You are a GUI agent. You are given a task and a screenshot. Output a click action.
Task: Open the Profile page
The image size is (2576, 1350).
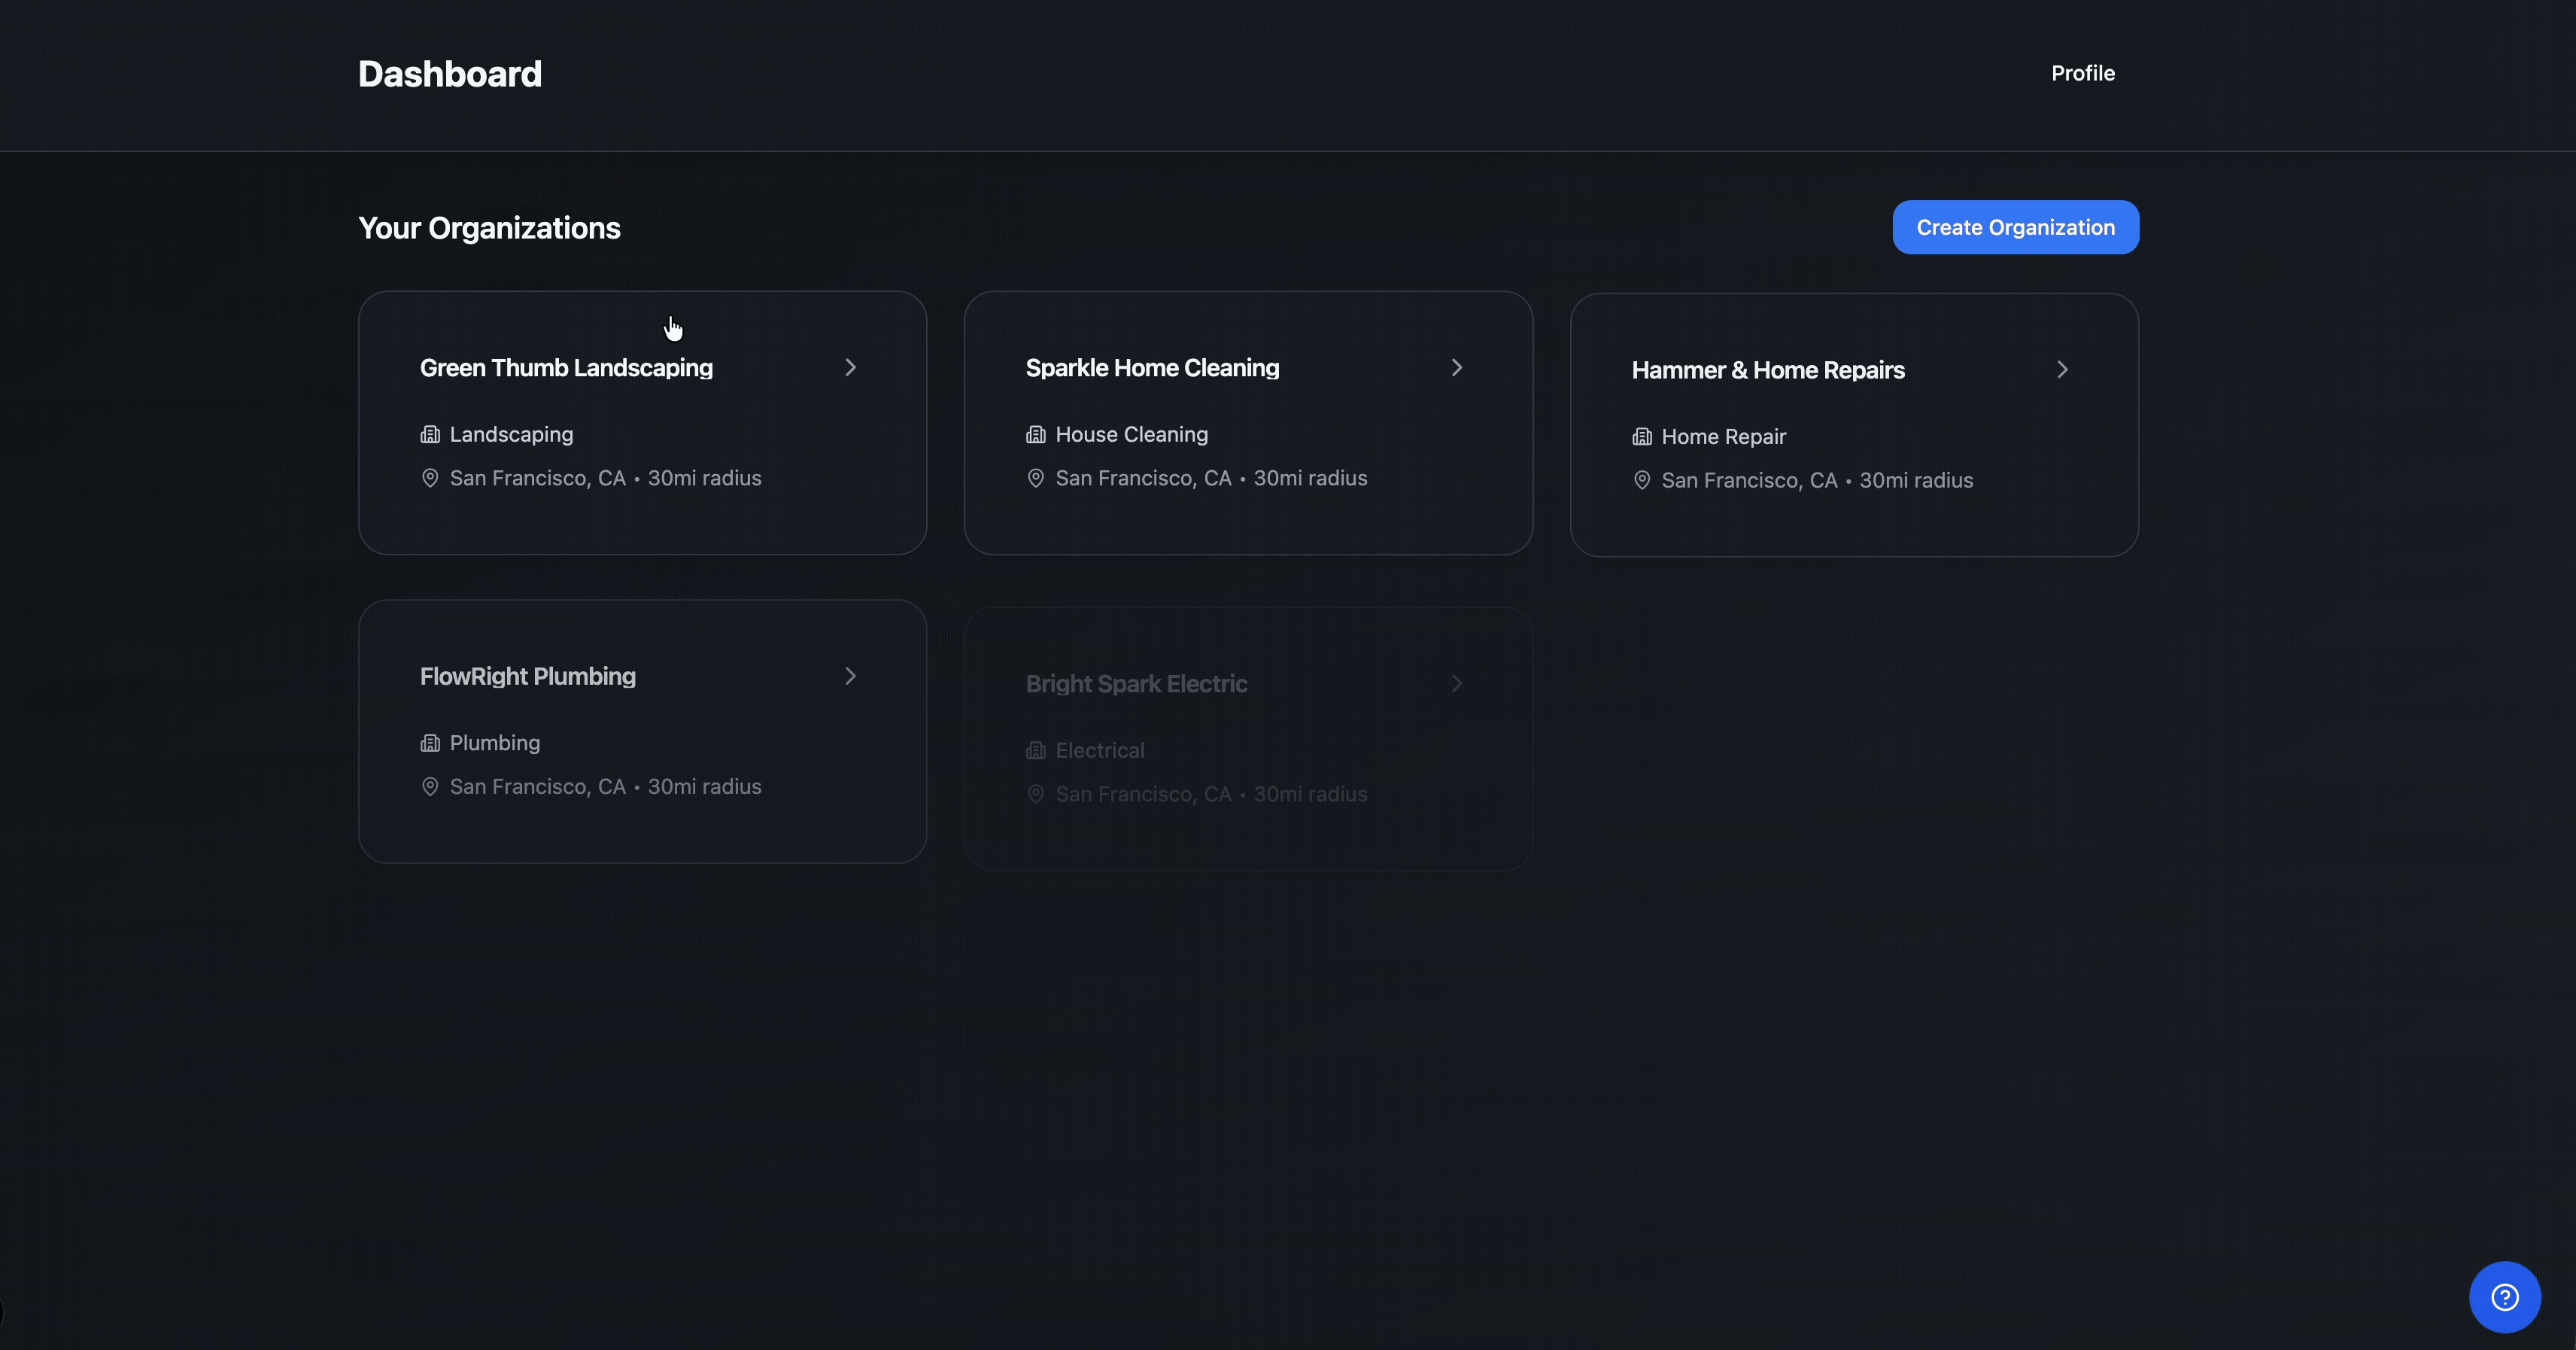tap(2082, 73)
